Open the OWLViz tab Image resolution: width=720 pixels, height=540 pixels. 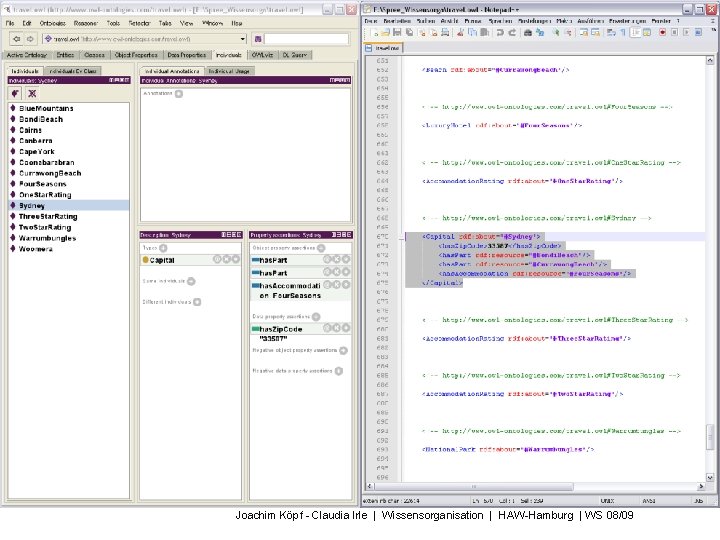click(x=262, y=55)
